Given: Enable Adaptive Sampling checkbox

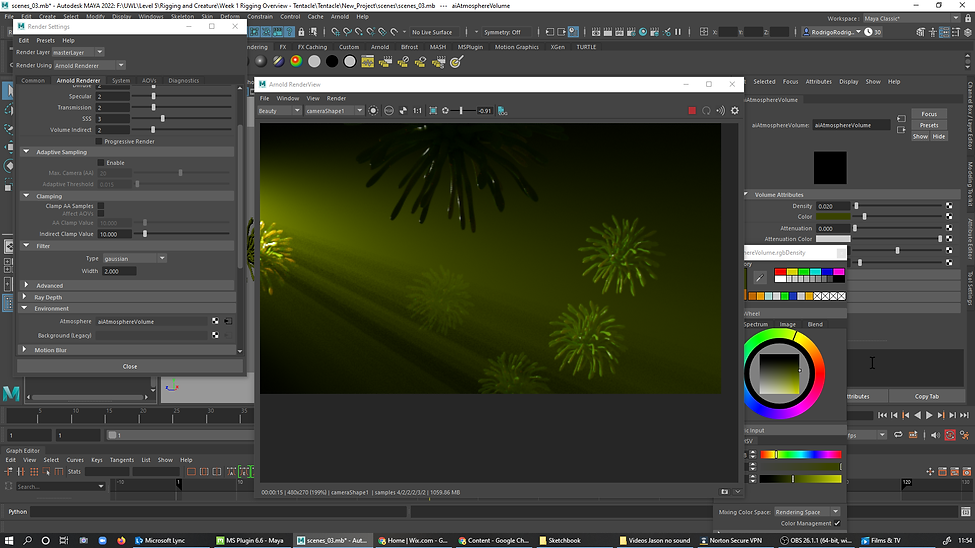Looking at the screenshot, I should [101, 163].
